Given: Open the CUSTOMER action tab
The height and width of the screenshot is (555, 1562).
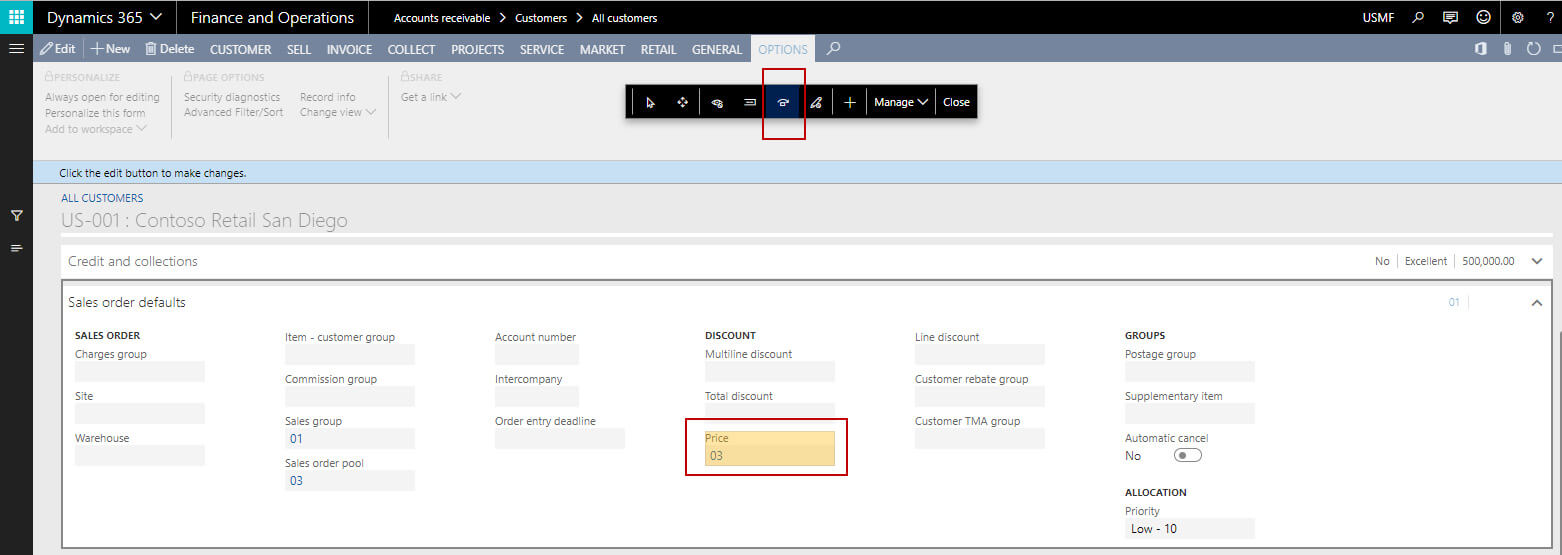Looking at the screenshot, I should tap(240, 49).
